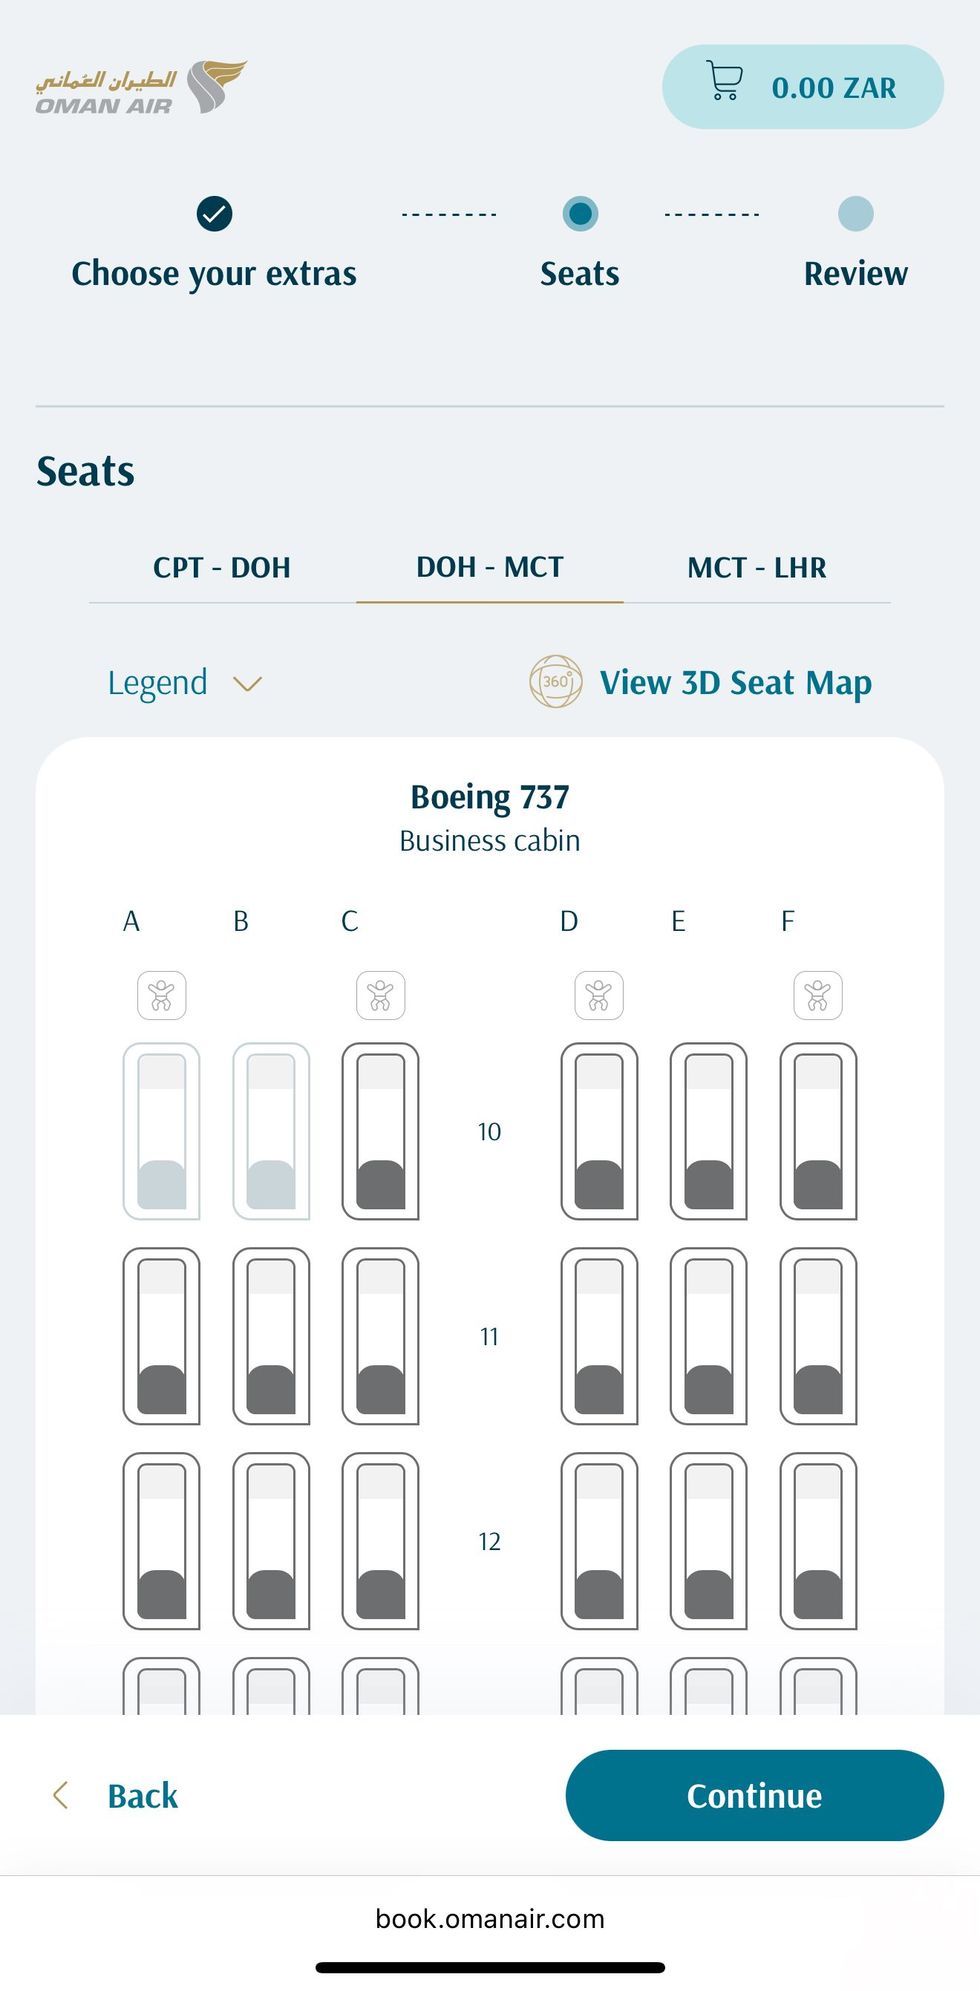The height and width of the screenshot is (1991, 980).
Task: Select seat 11E in the seat map
Action: pos(709,1336)
